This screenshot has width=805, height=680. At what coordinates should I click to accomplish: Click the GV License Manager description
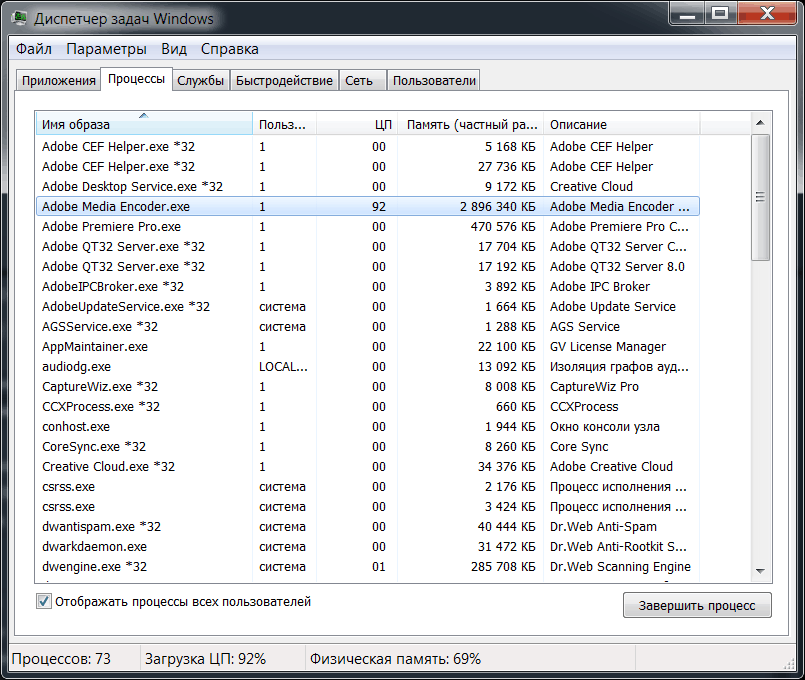608,346
